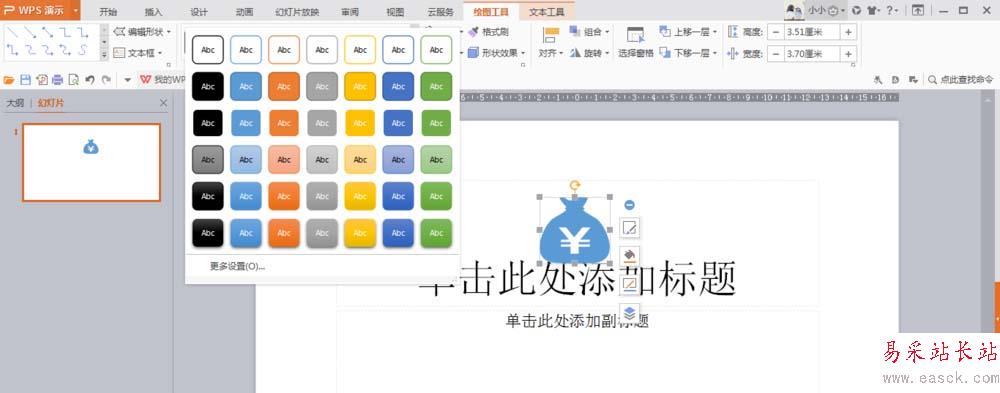Viewport: 1000px width, 393px height.
Task: Click the print preview icon
Action: pyautogui.click(x=74, y=80)
